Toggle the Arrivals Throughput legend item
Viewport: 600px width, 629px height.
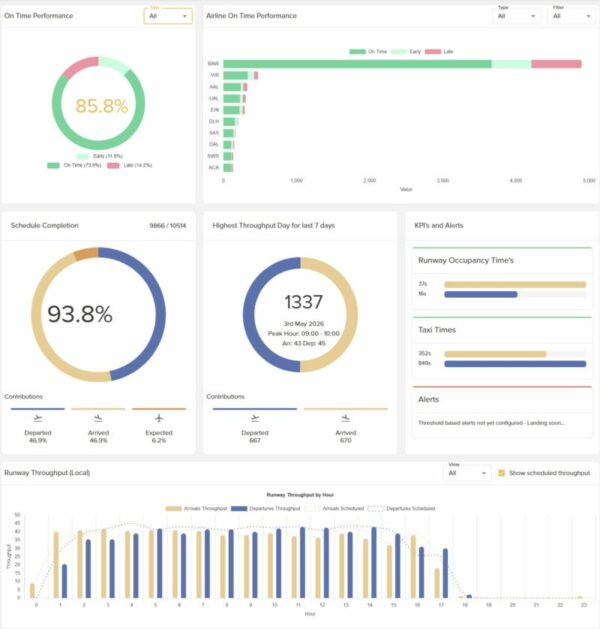coord(197,508)
